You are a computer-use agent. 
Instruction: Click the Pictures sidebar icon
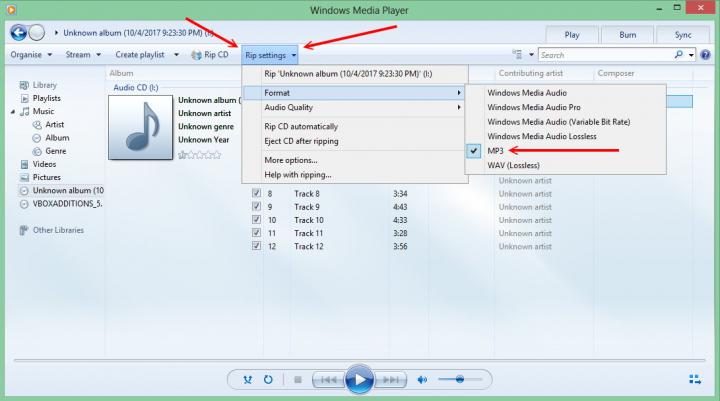pyautogui.click(x=24, y=177)
